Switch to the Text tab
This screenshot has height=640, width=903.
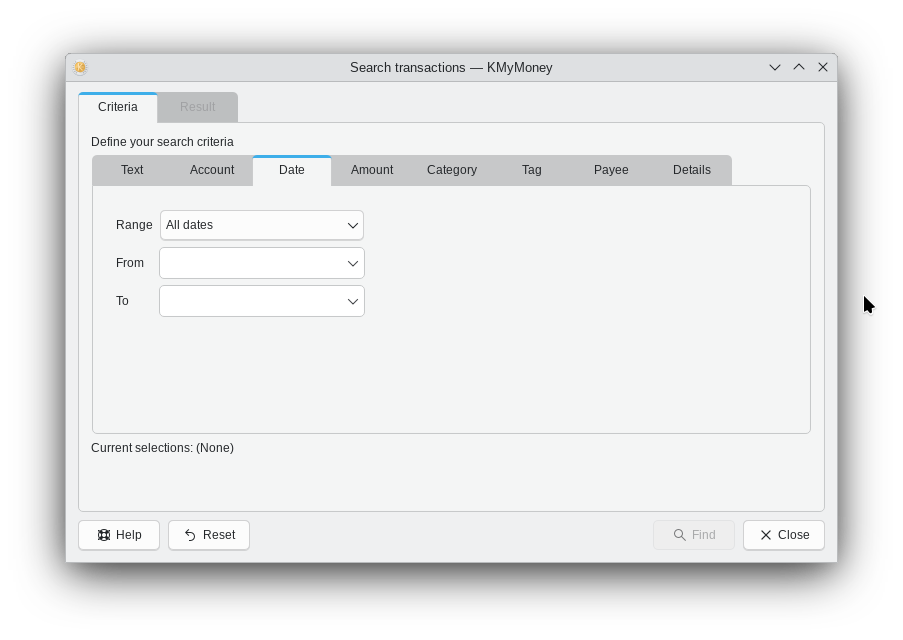click(x=132, y=171)
